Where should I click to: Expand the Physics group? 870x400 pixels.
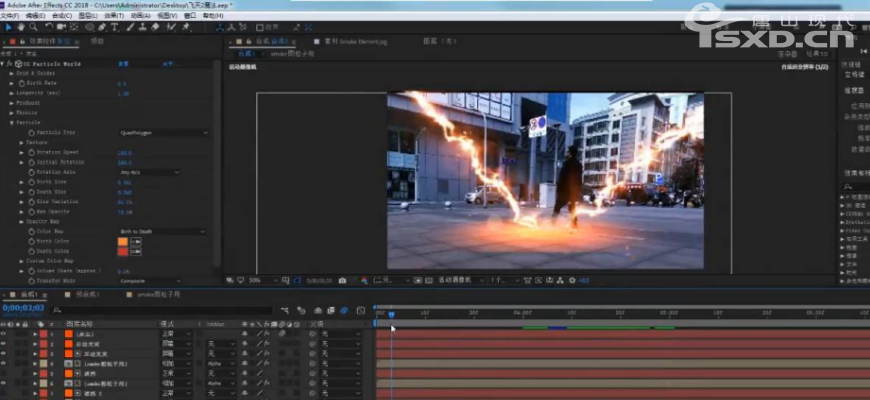point(12,113)
